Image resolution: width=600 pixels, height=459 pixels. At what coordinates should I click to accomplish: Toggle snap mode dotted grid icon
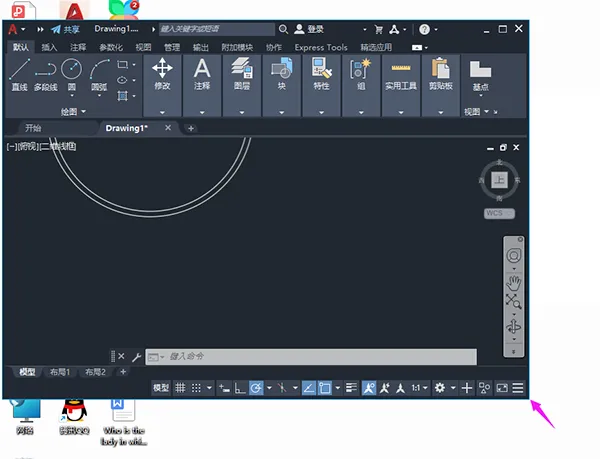coord(196,388)
